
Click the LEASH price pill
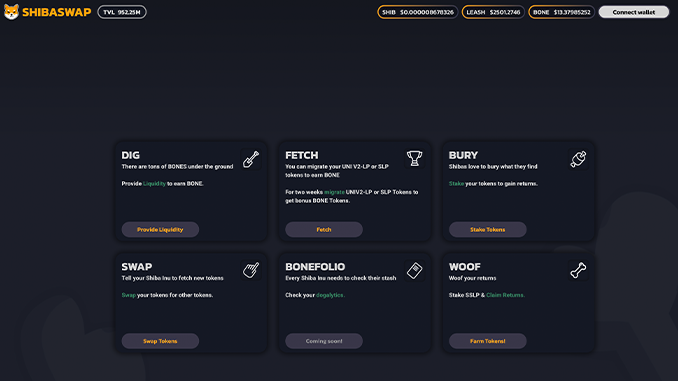493,12
